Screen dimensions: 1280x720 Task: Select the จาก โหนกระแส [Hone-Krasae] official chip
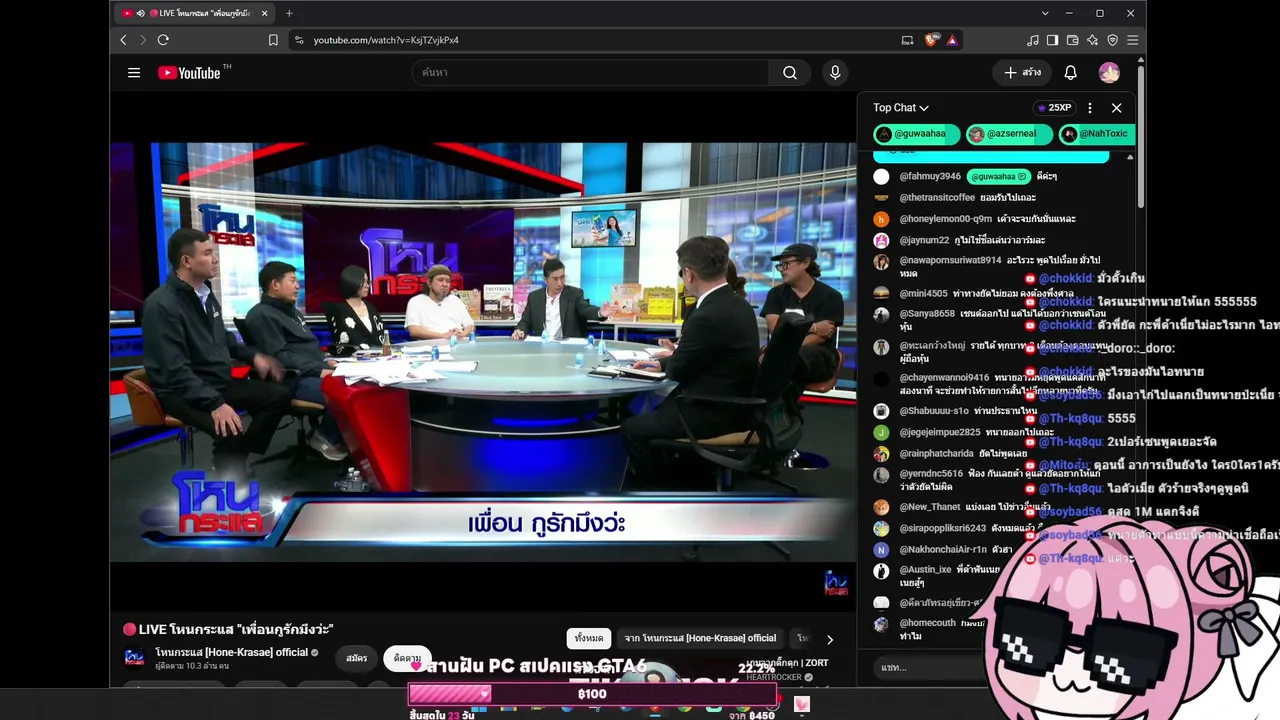(700, 638)
